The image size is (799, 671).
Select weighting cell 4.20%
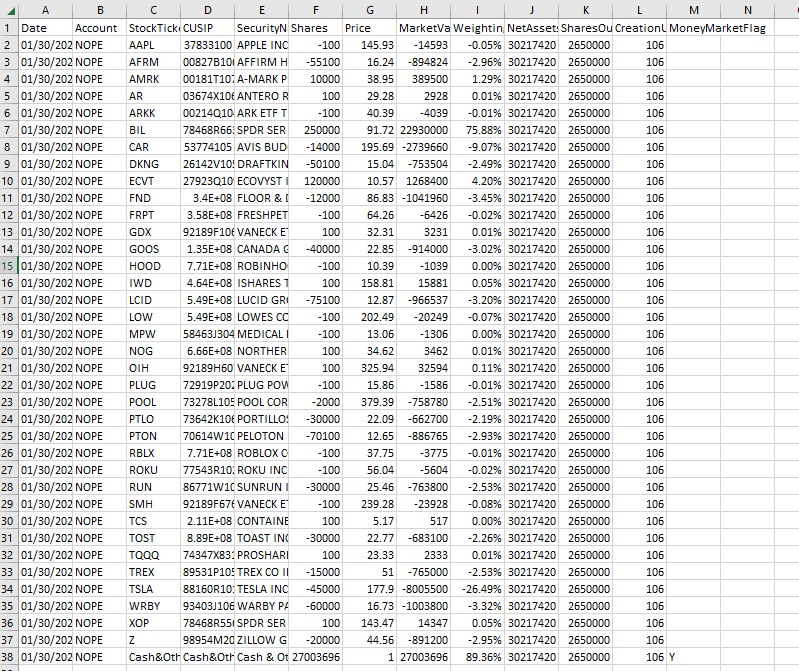(x=477, y=181)
